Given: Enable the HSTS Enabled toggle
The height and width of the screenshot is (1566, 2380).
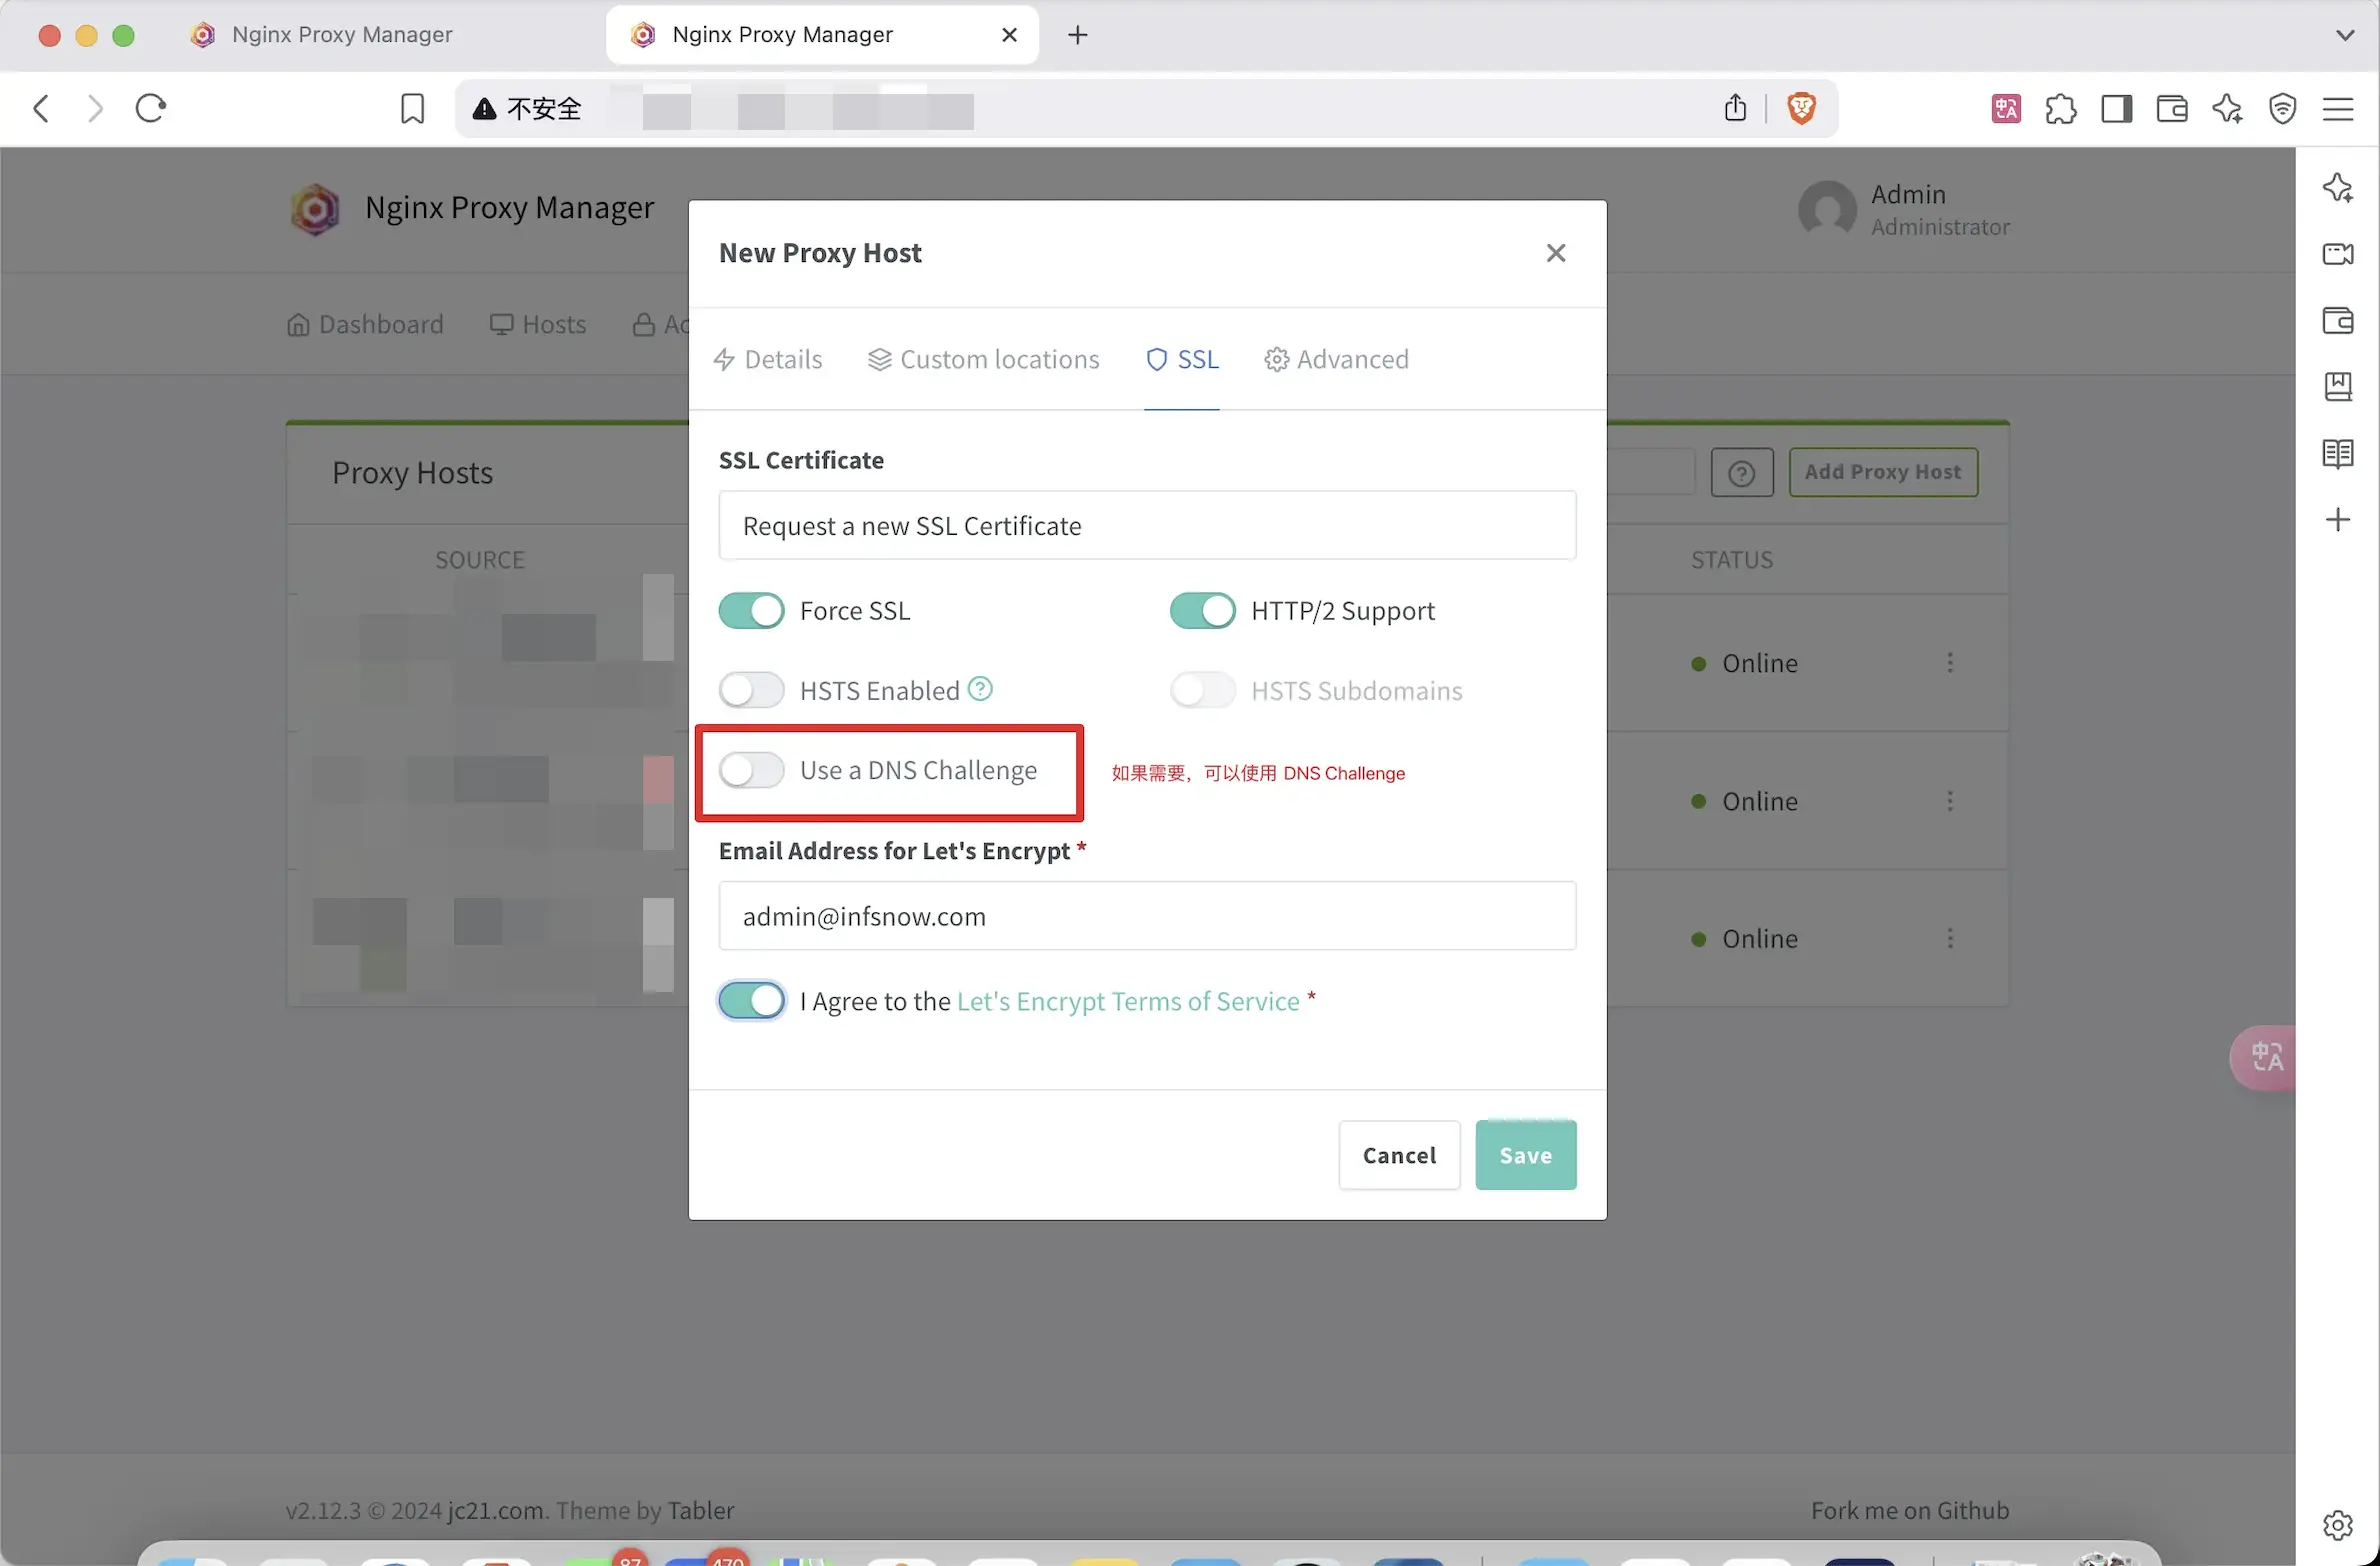Looking at the screenshot, I should [x=751, y=690].
